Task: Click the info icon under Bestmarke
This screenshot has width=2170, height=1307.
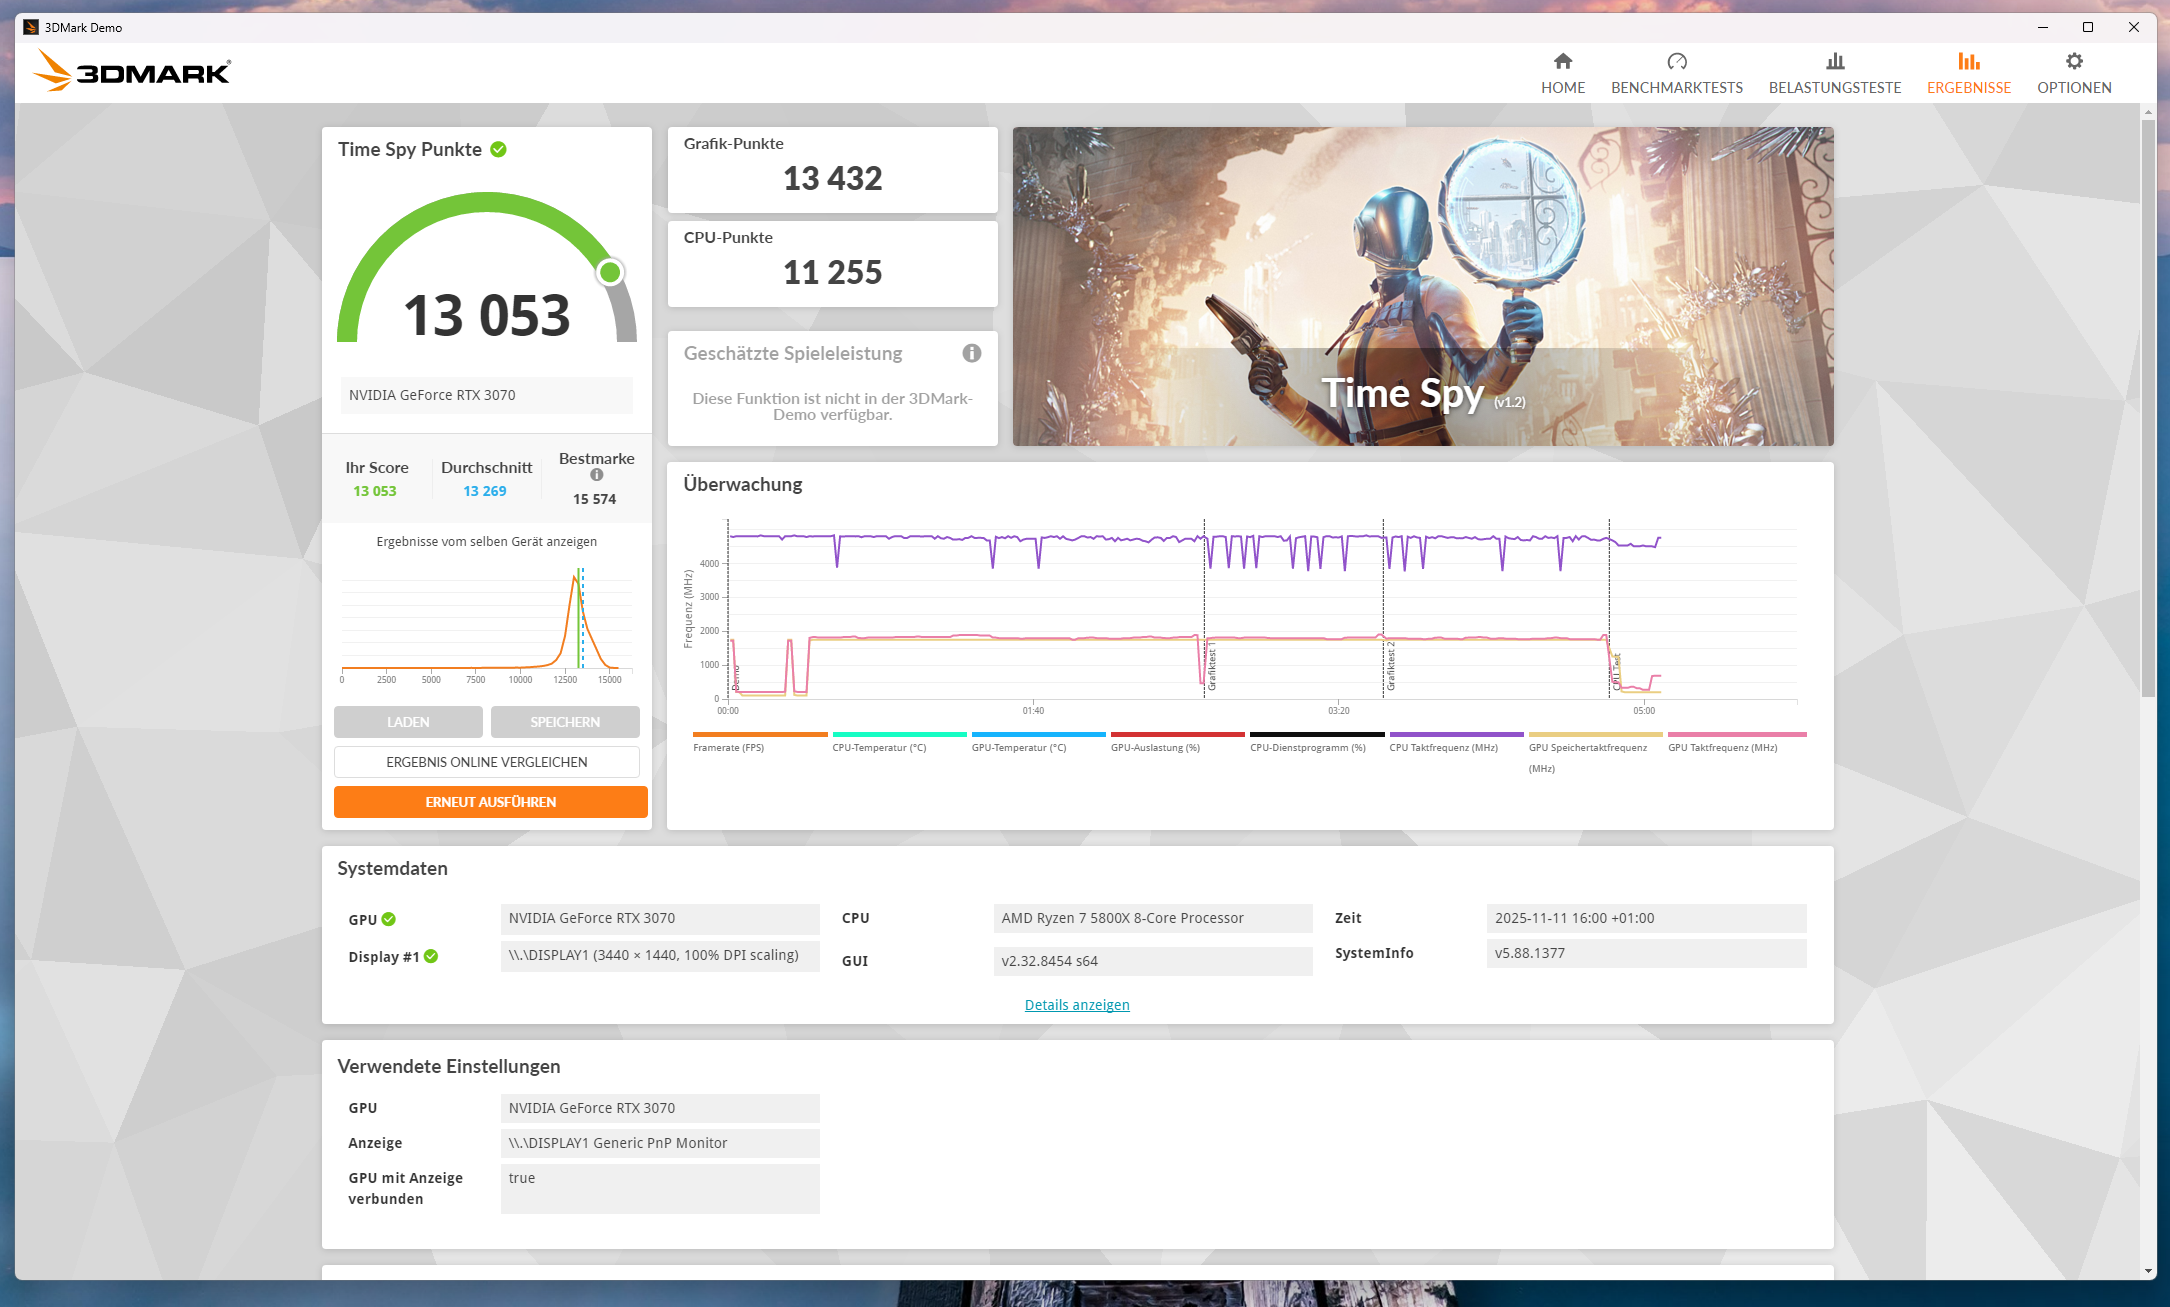Action: 596,475
